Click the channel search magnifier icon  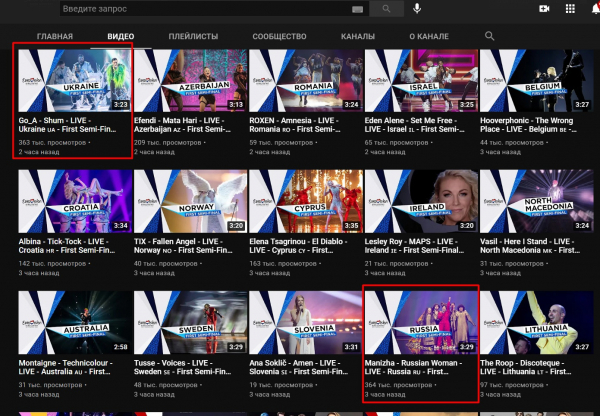tap(489, 36)
